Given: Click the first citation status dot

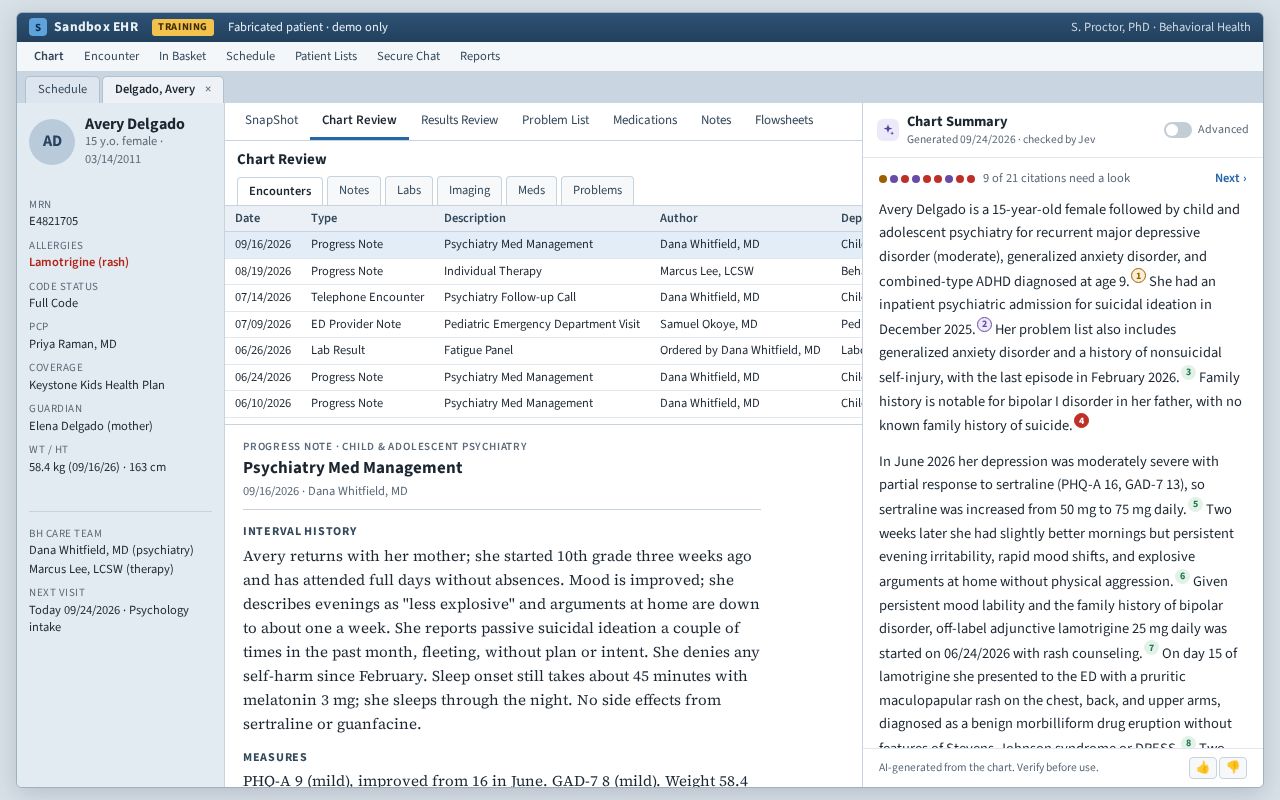Looking at the screenshot, I should click(x=883, y=179).
